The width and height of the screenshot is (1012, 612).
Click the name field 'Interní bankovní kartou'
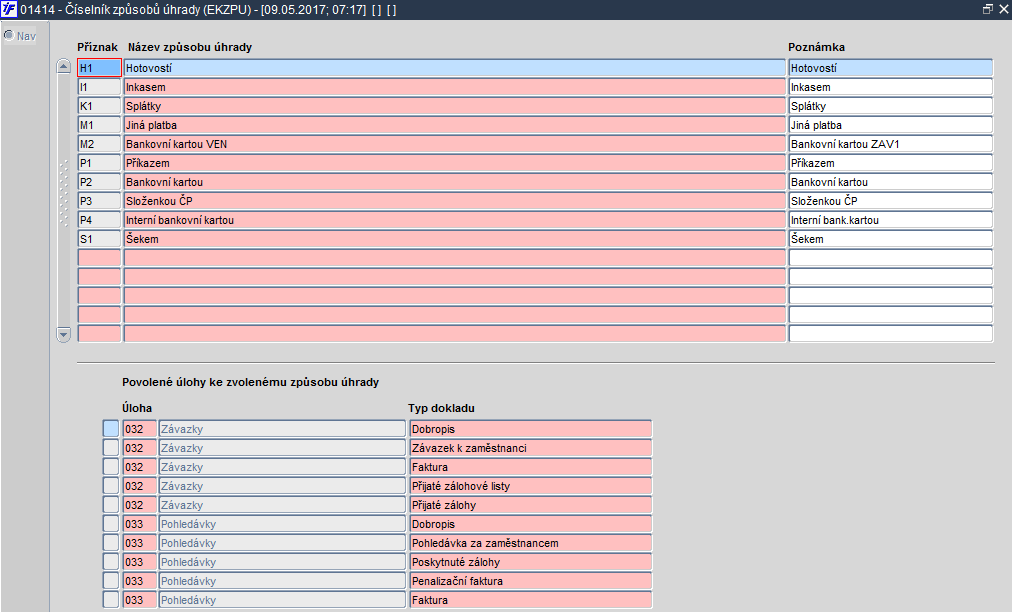[454, 219]
